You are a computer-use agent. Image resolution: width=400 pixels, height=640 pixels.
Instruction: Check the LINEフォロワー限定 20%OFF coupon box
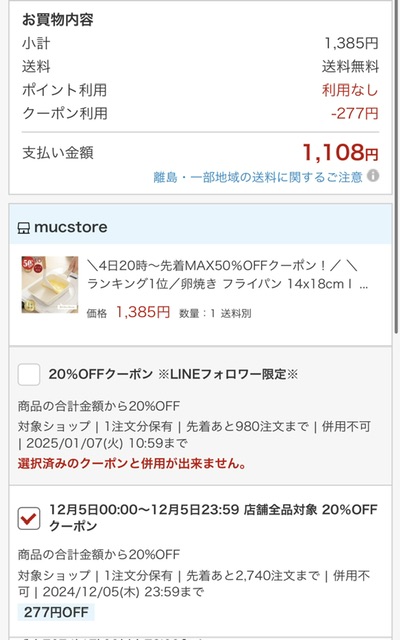[29, 374]
